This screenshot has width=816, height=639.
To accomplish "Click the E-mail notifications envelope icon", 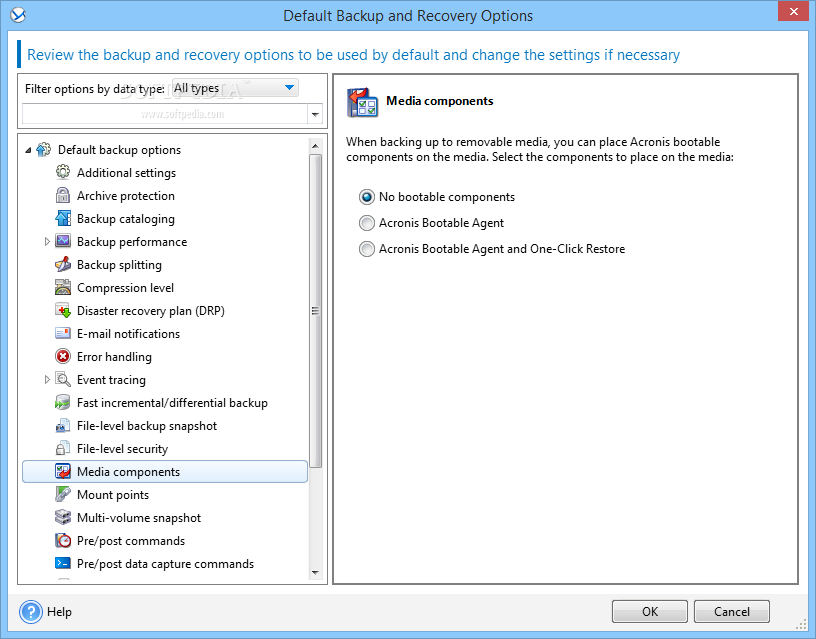I will click(x=62, y=333).
